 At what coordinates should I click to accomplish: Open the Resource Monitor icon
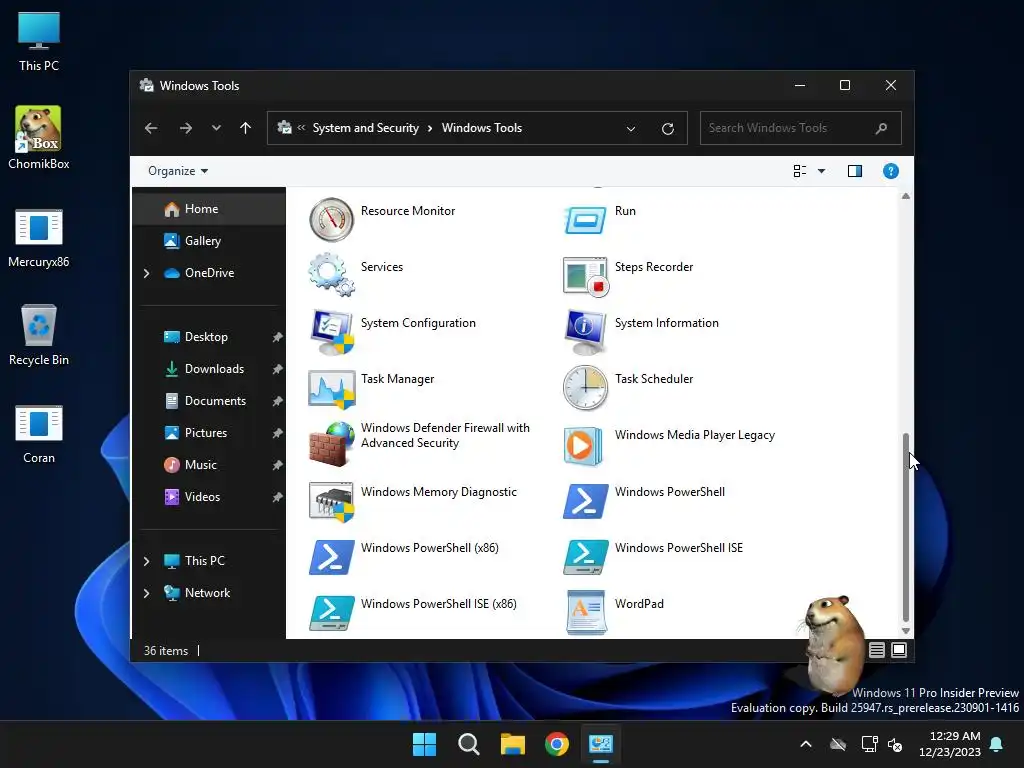click(x=331, y=219)
